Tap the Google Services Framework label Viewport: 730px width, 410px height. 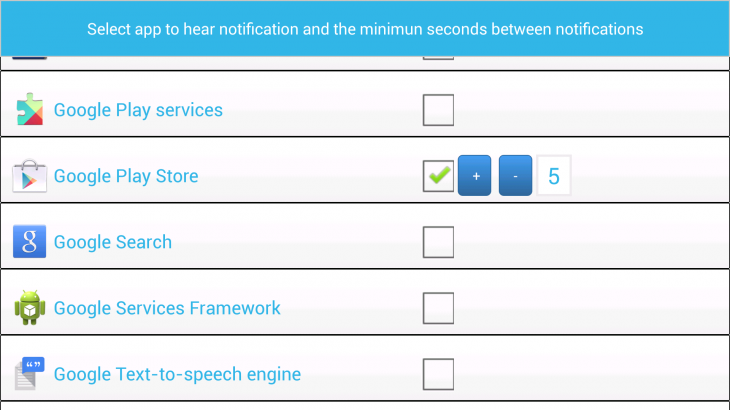coord(167,308)
